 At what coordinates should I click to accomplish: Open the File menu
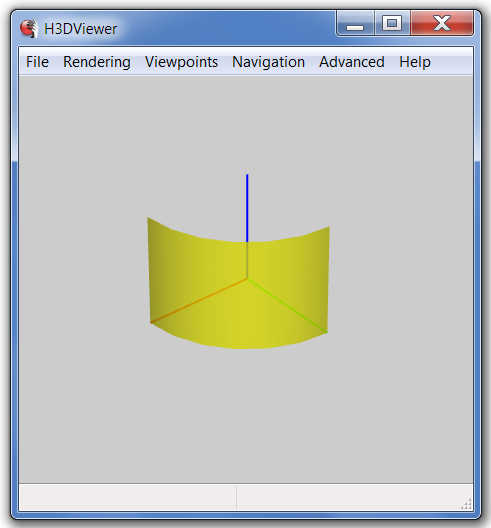click(37, 62)
